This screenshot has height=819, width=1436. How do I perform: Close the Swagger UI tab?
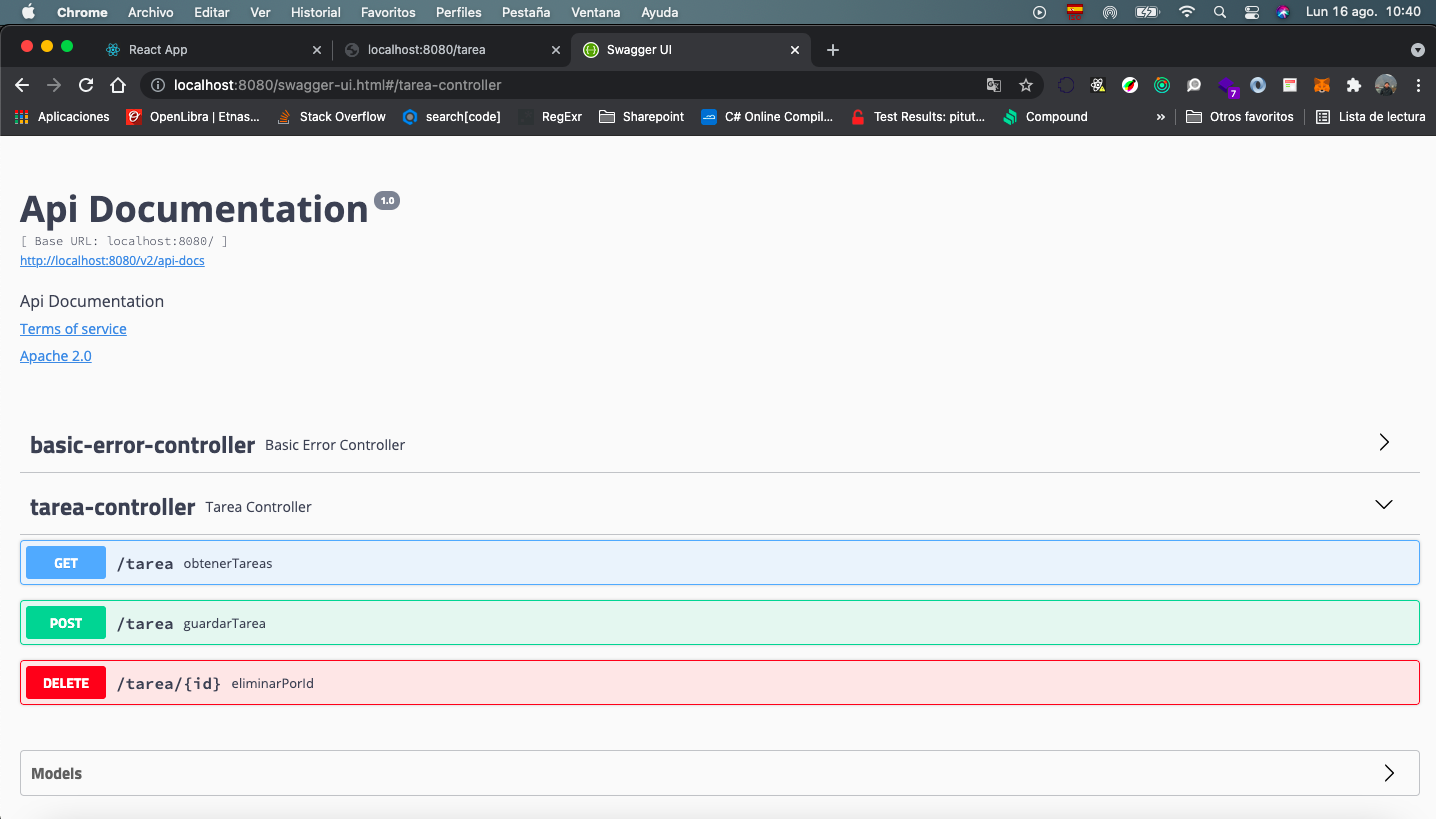[795, 50]
